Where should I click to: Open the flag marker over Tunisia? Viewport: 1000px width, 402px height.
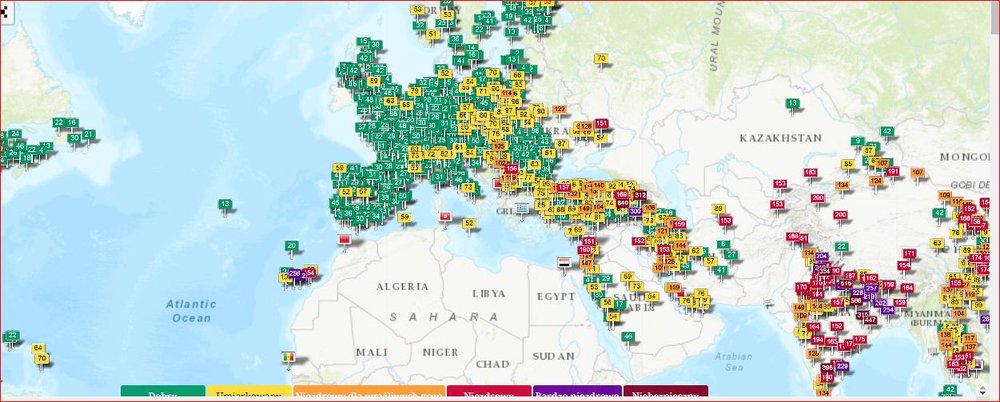click(445, 216)
